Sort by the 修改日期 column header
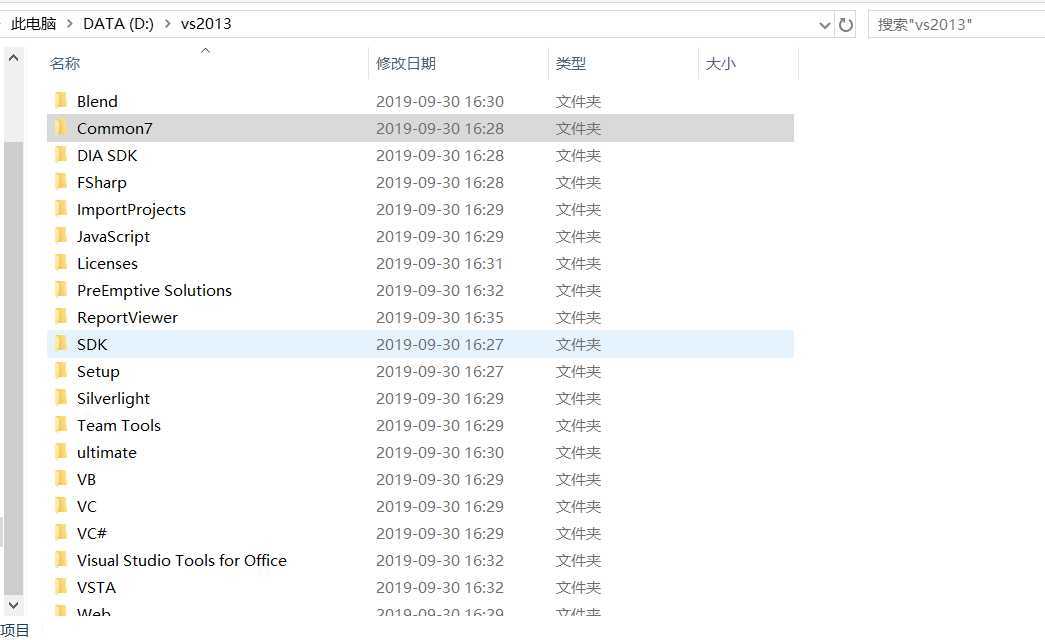This screenshot has height=640, width=1045. click(x=406, y=63)
